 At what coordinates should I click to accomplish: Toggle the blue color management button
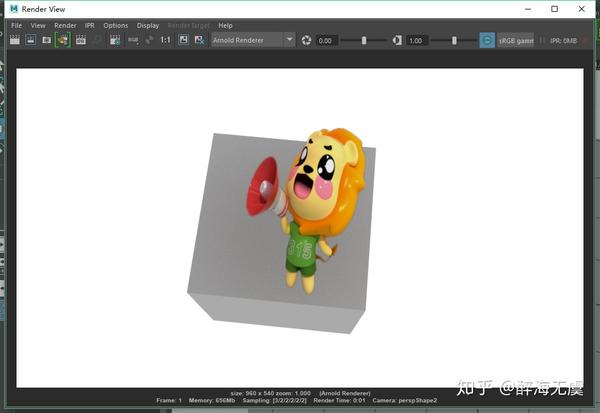coord(487,40)
